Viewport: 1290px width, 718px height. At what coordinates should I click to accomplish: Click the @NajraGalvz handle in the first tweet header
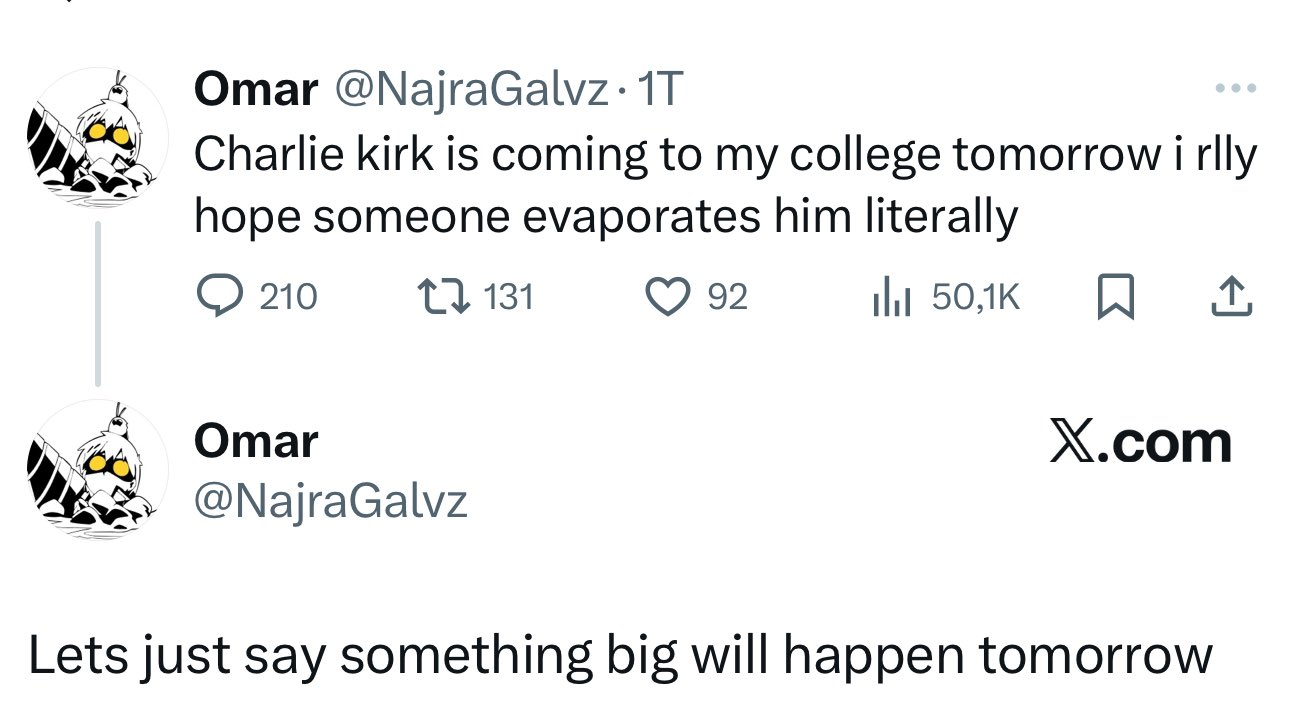pyautogui.click(x=468, y=91)
